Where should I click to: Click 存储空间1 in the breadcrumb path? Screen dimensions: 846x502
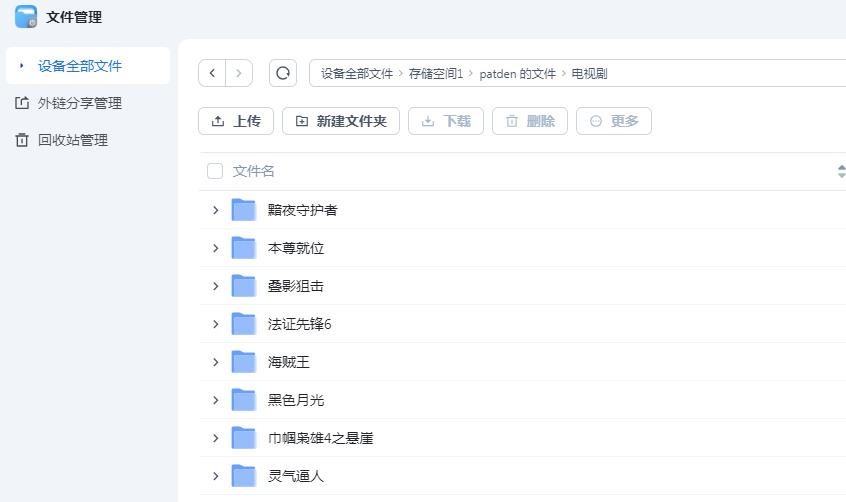click(x=436, y=73)
